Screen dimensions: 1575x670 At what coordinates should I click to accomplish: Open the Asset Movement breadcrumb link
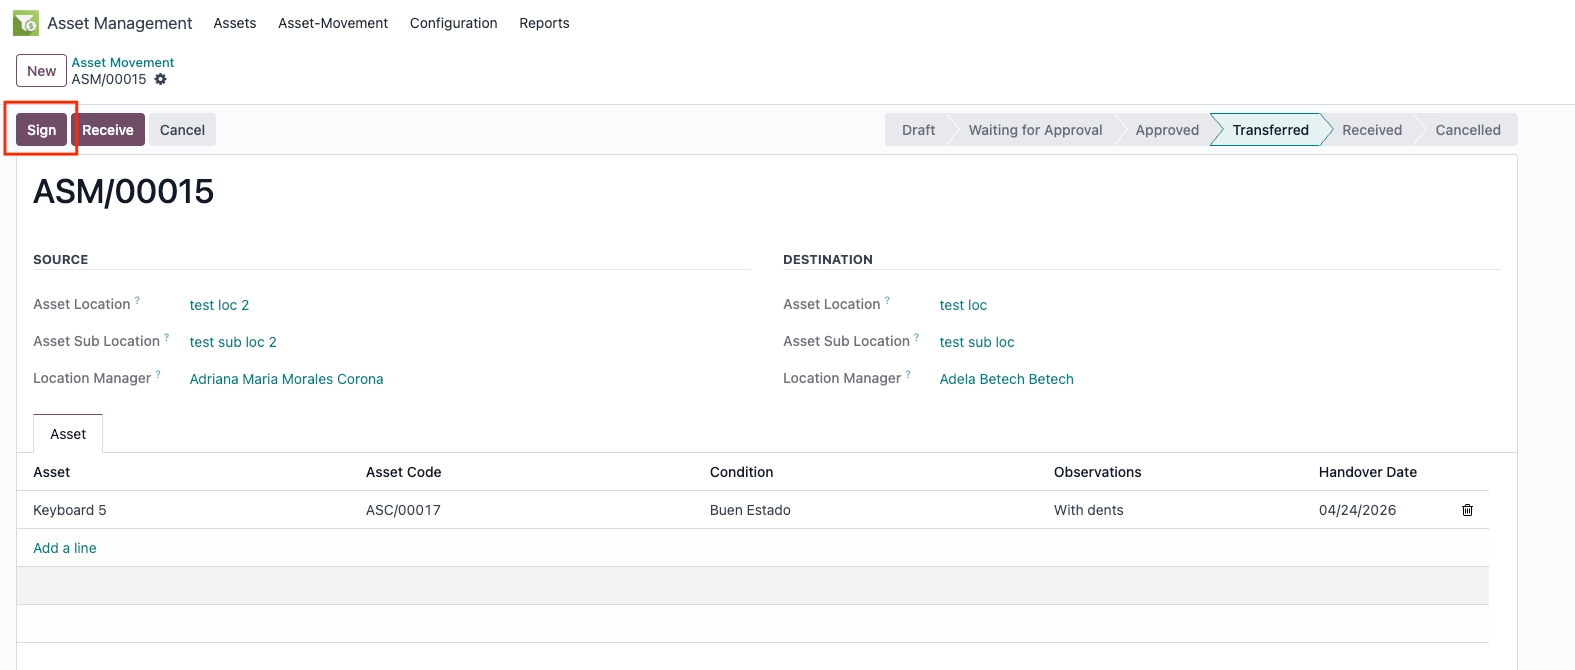point(122,62)
